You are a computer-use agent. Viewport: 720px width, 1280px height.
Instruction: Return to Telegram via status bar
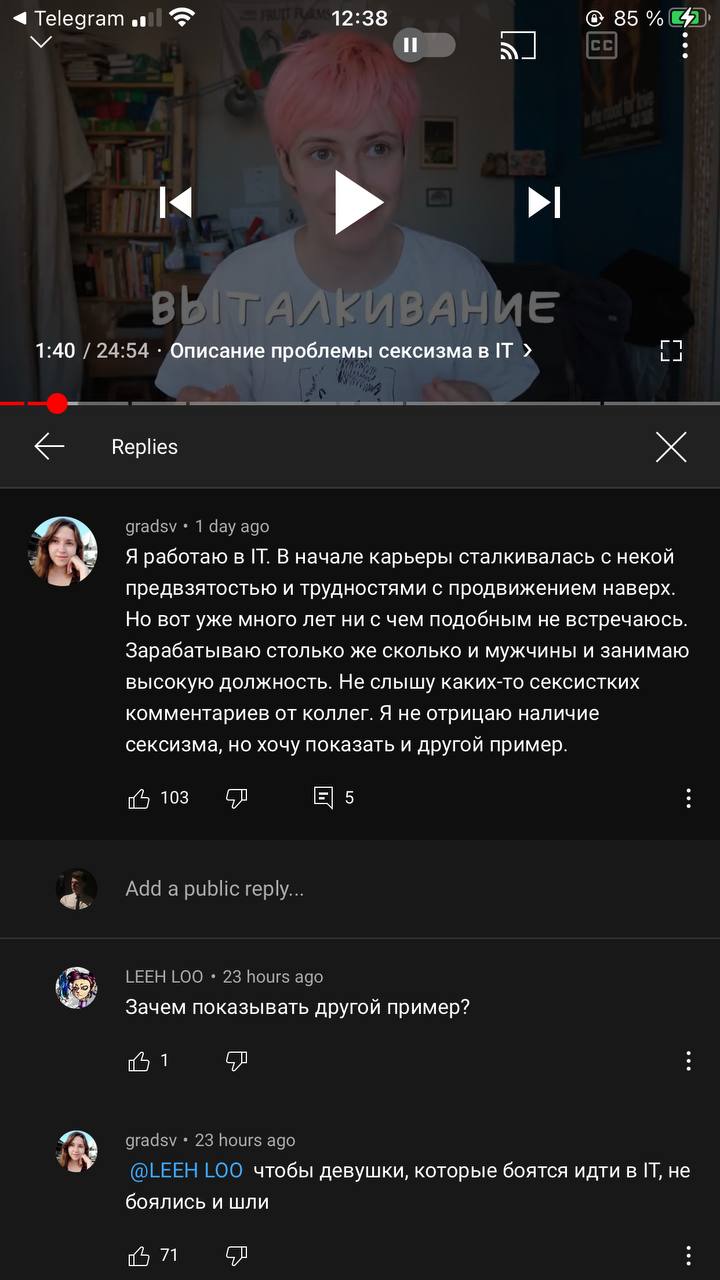pyautogui.click(x=68, y=18)
